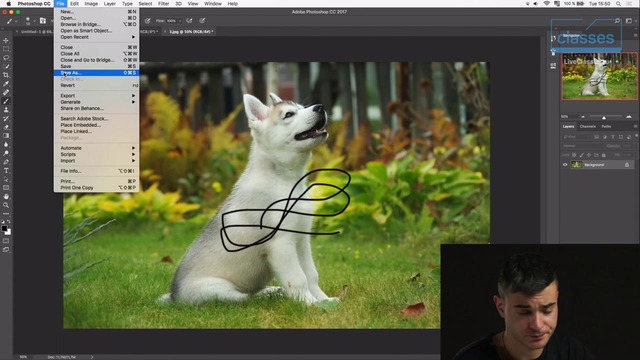640x360 pixels.
Task: Select the Path Selection tool
Action: pos(6,179)
